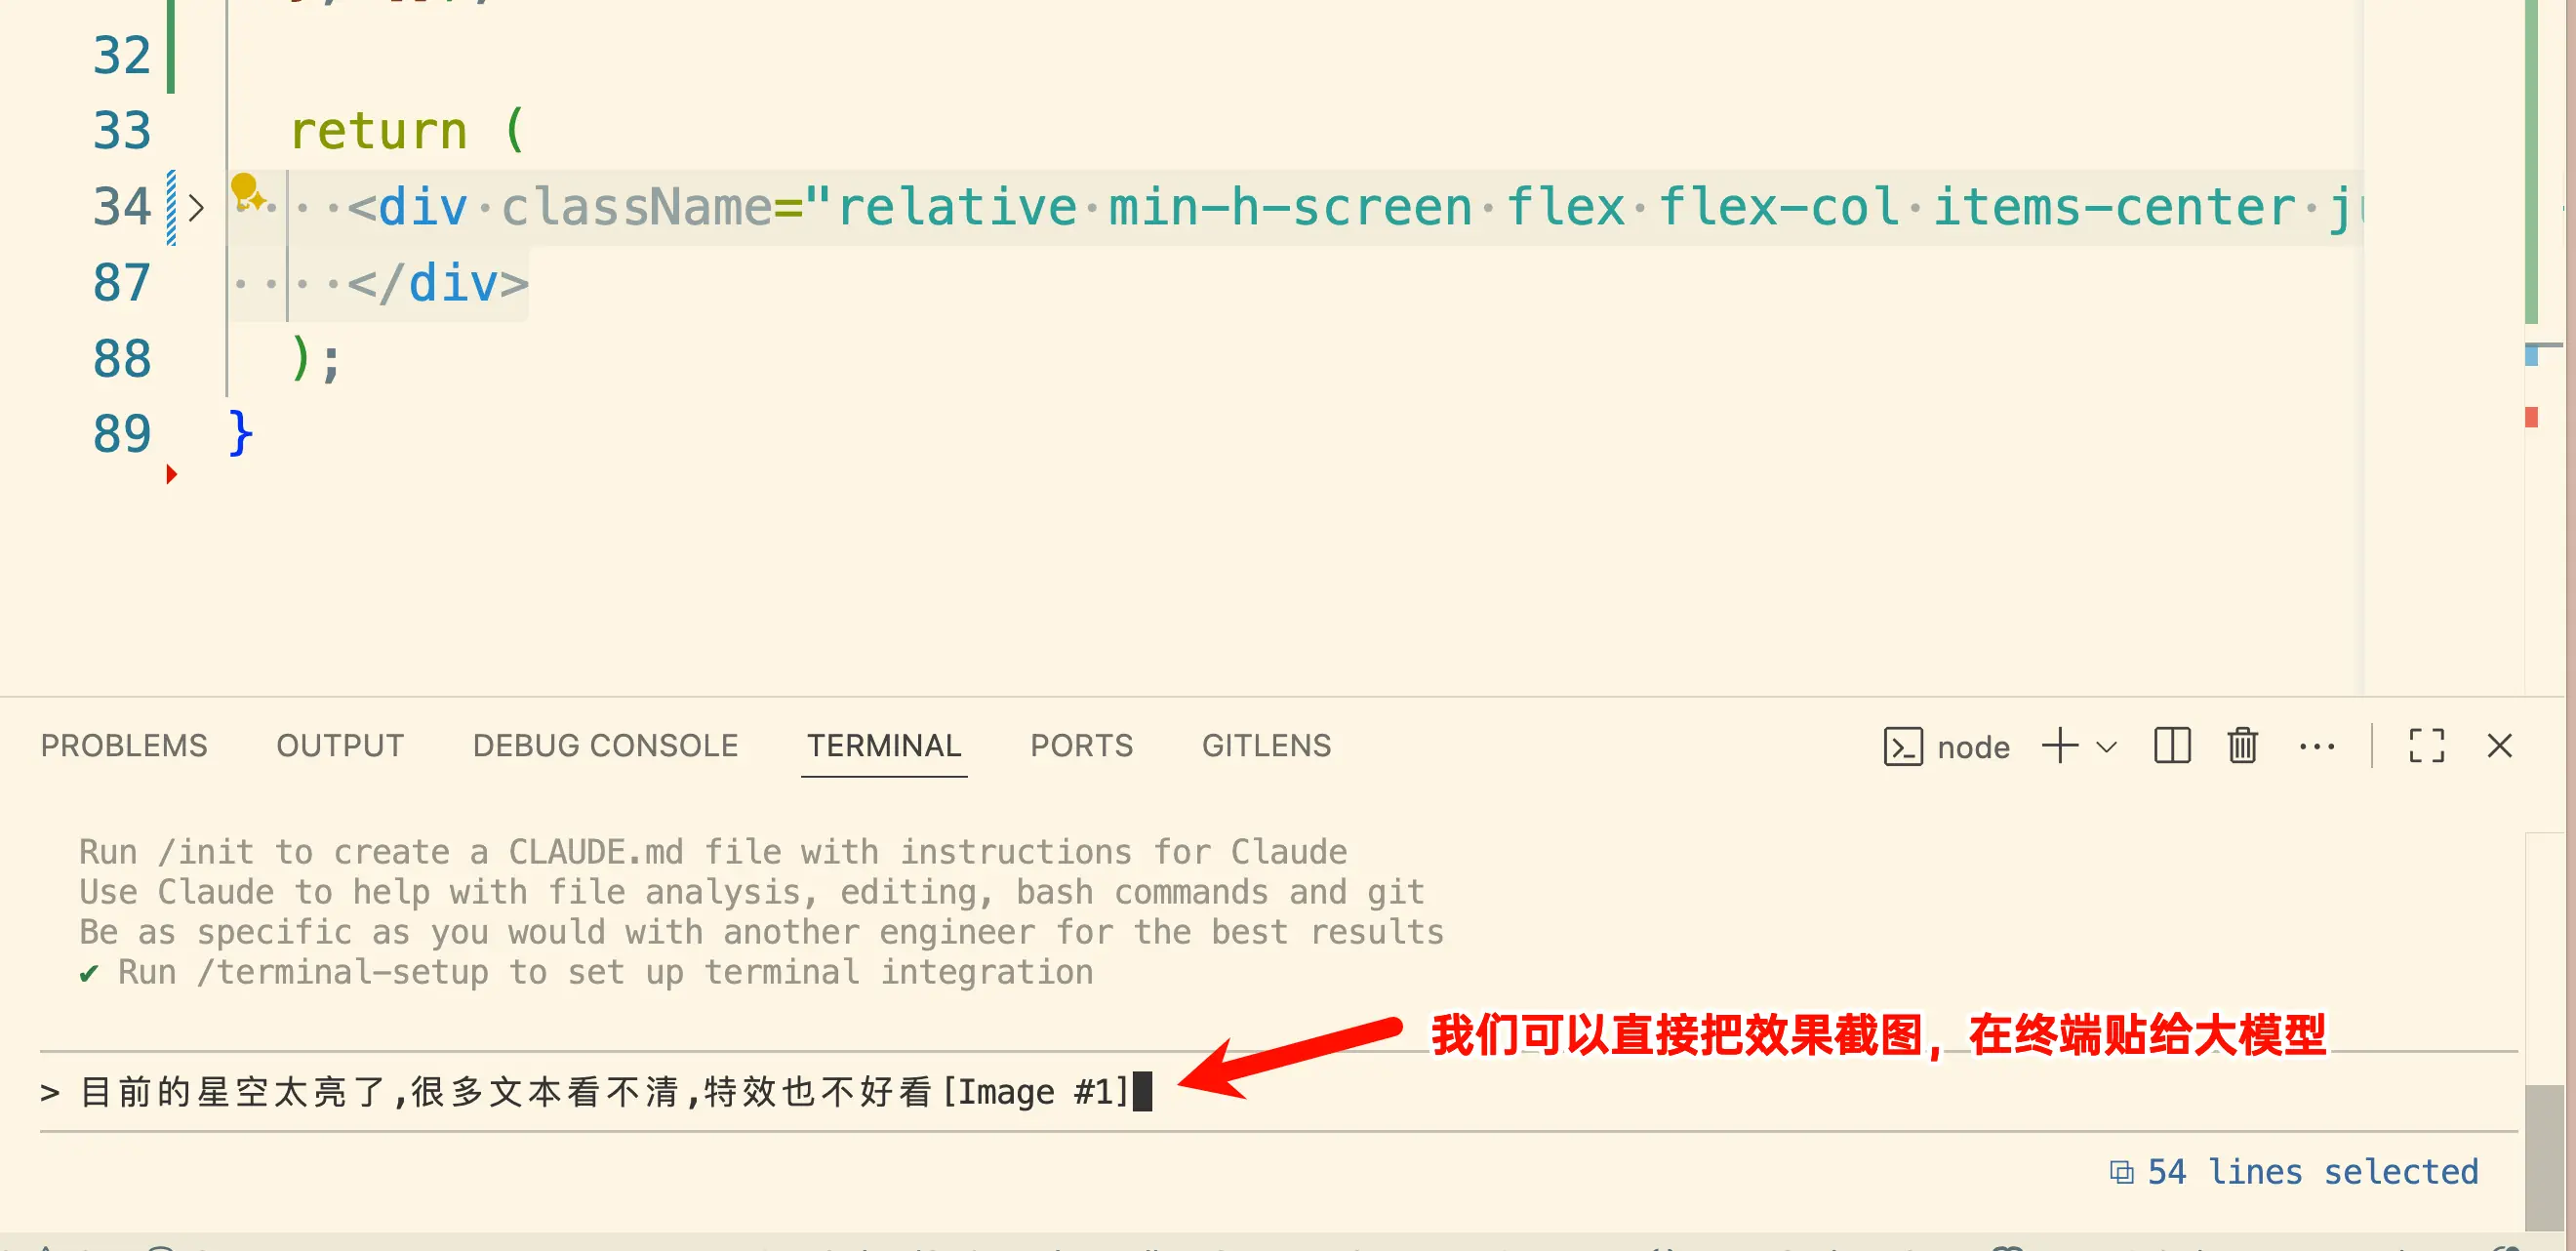Close the bottom panel
Screen dimensions: 2576x1251
(2499, 746)
